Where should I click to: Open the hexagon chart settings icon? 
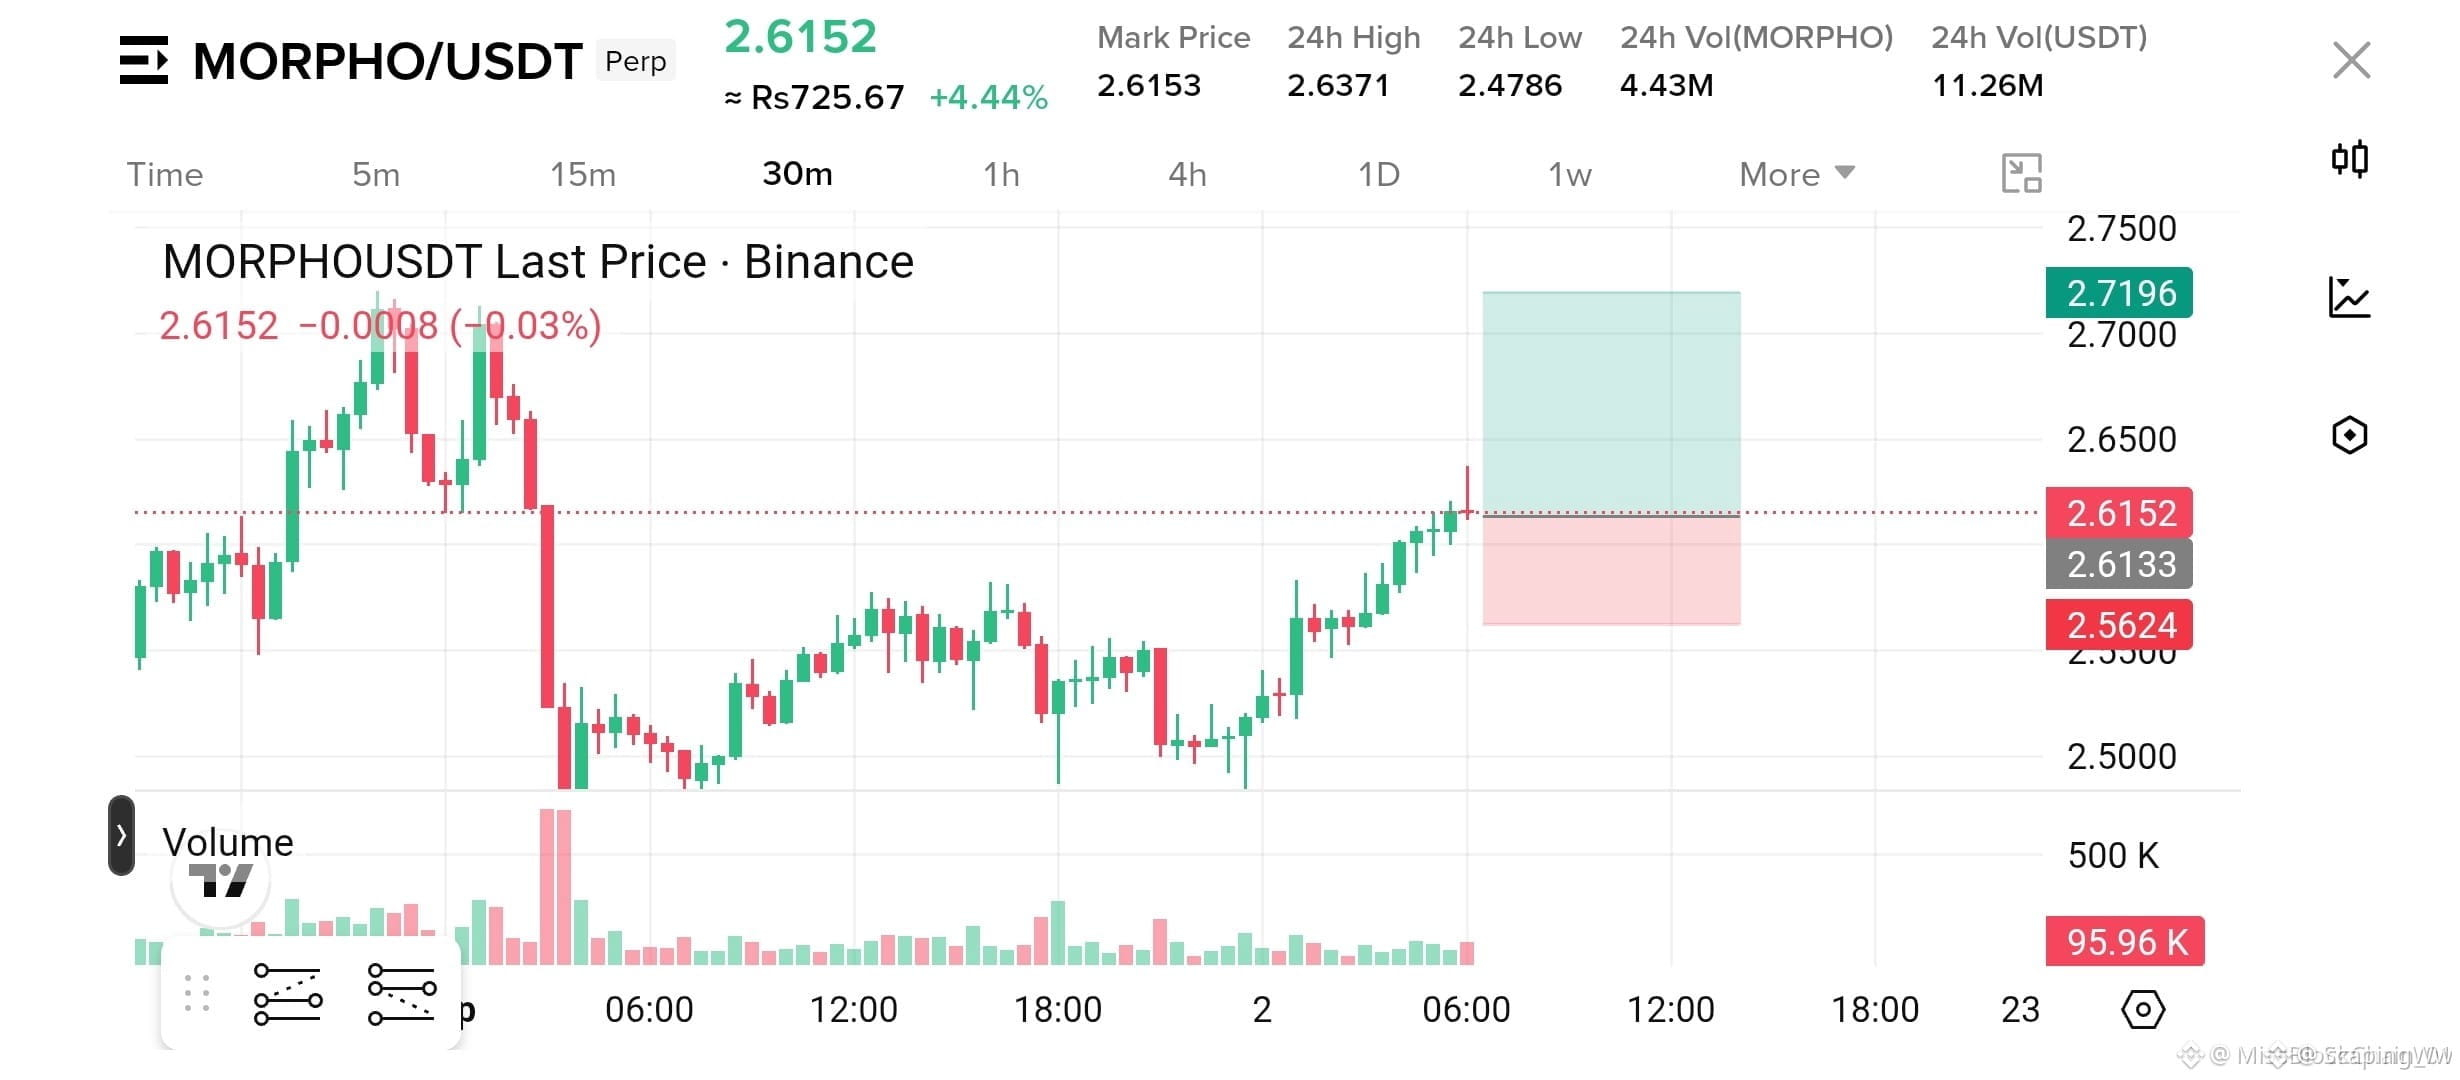point(2349,435)
